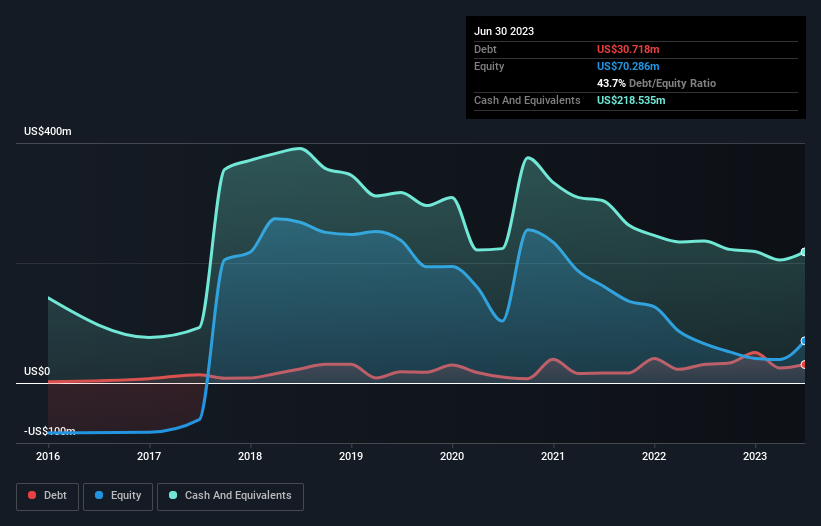Click the red Debt end-point marker
The image size is (821, 526).
click(x=804, y=364)
